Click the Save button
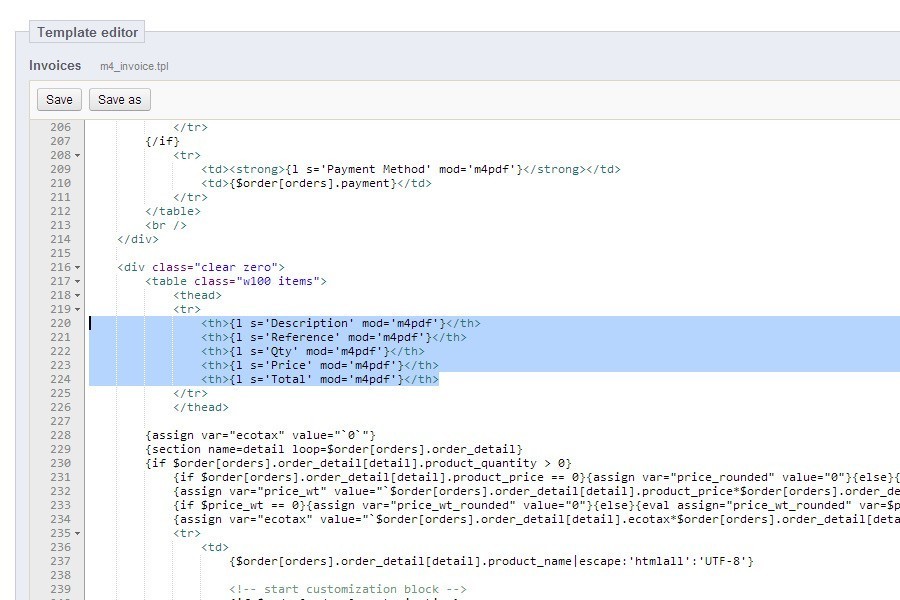This screenshot has width=900, height=600. pyautogui.click(x=59, y=99)
